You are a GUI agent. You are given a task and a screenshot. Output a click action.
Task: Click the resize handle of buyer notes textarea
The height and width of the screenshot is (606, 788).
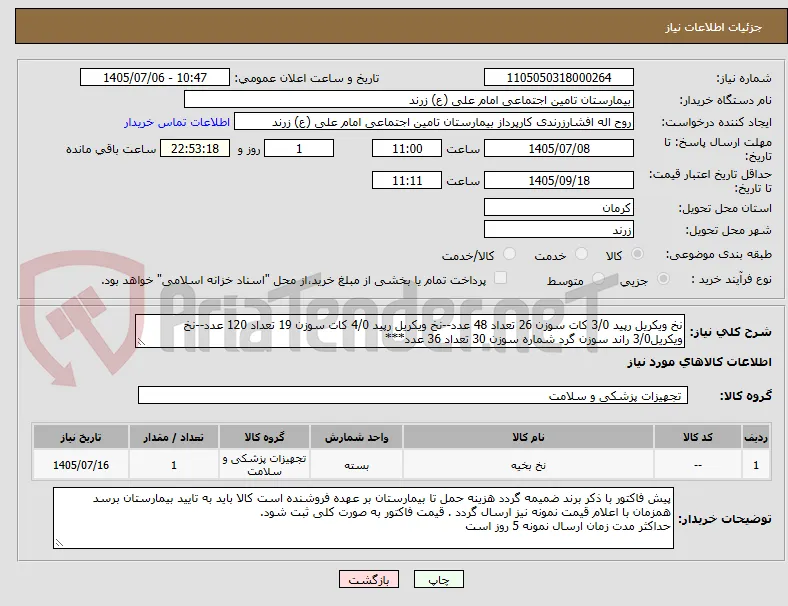click(x=59, y=543)
